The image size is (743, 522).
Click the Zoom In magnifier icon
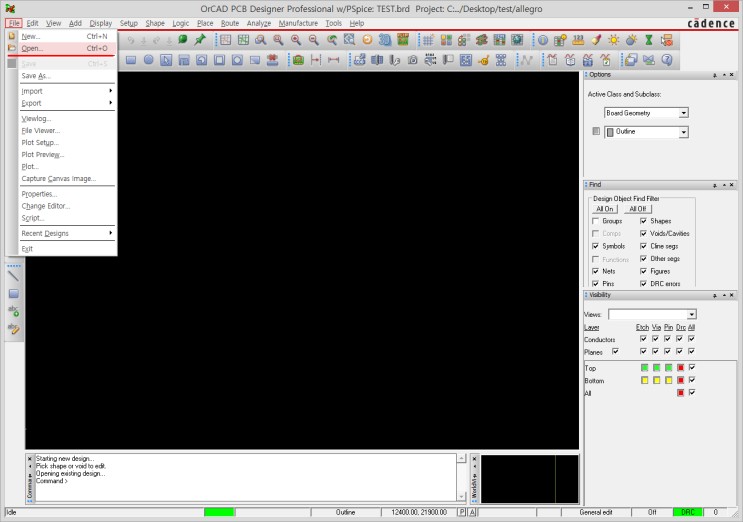296,40
